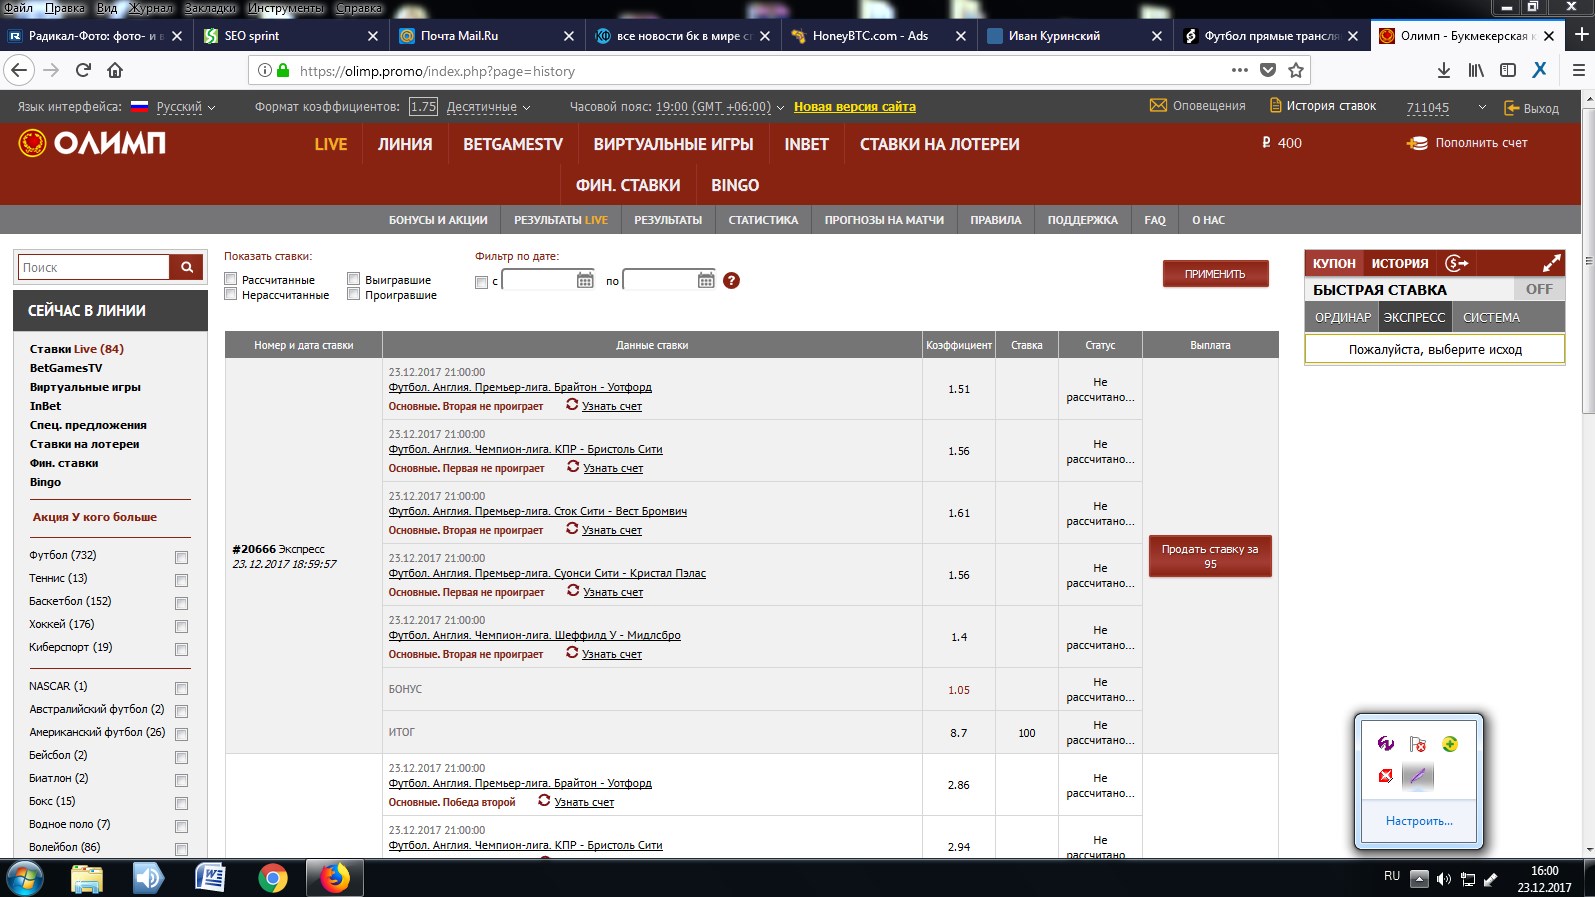
Task: Expand the account 711045 dropdown arrow
Action: pyautogui.click(x=1482, y=107)
